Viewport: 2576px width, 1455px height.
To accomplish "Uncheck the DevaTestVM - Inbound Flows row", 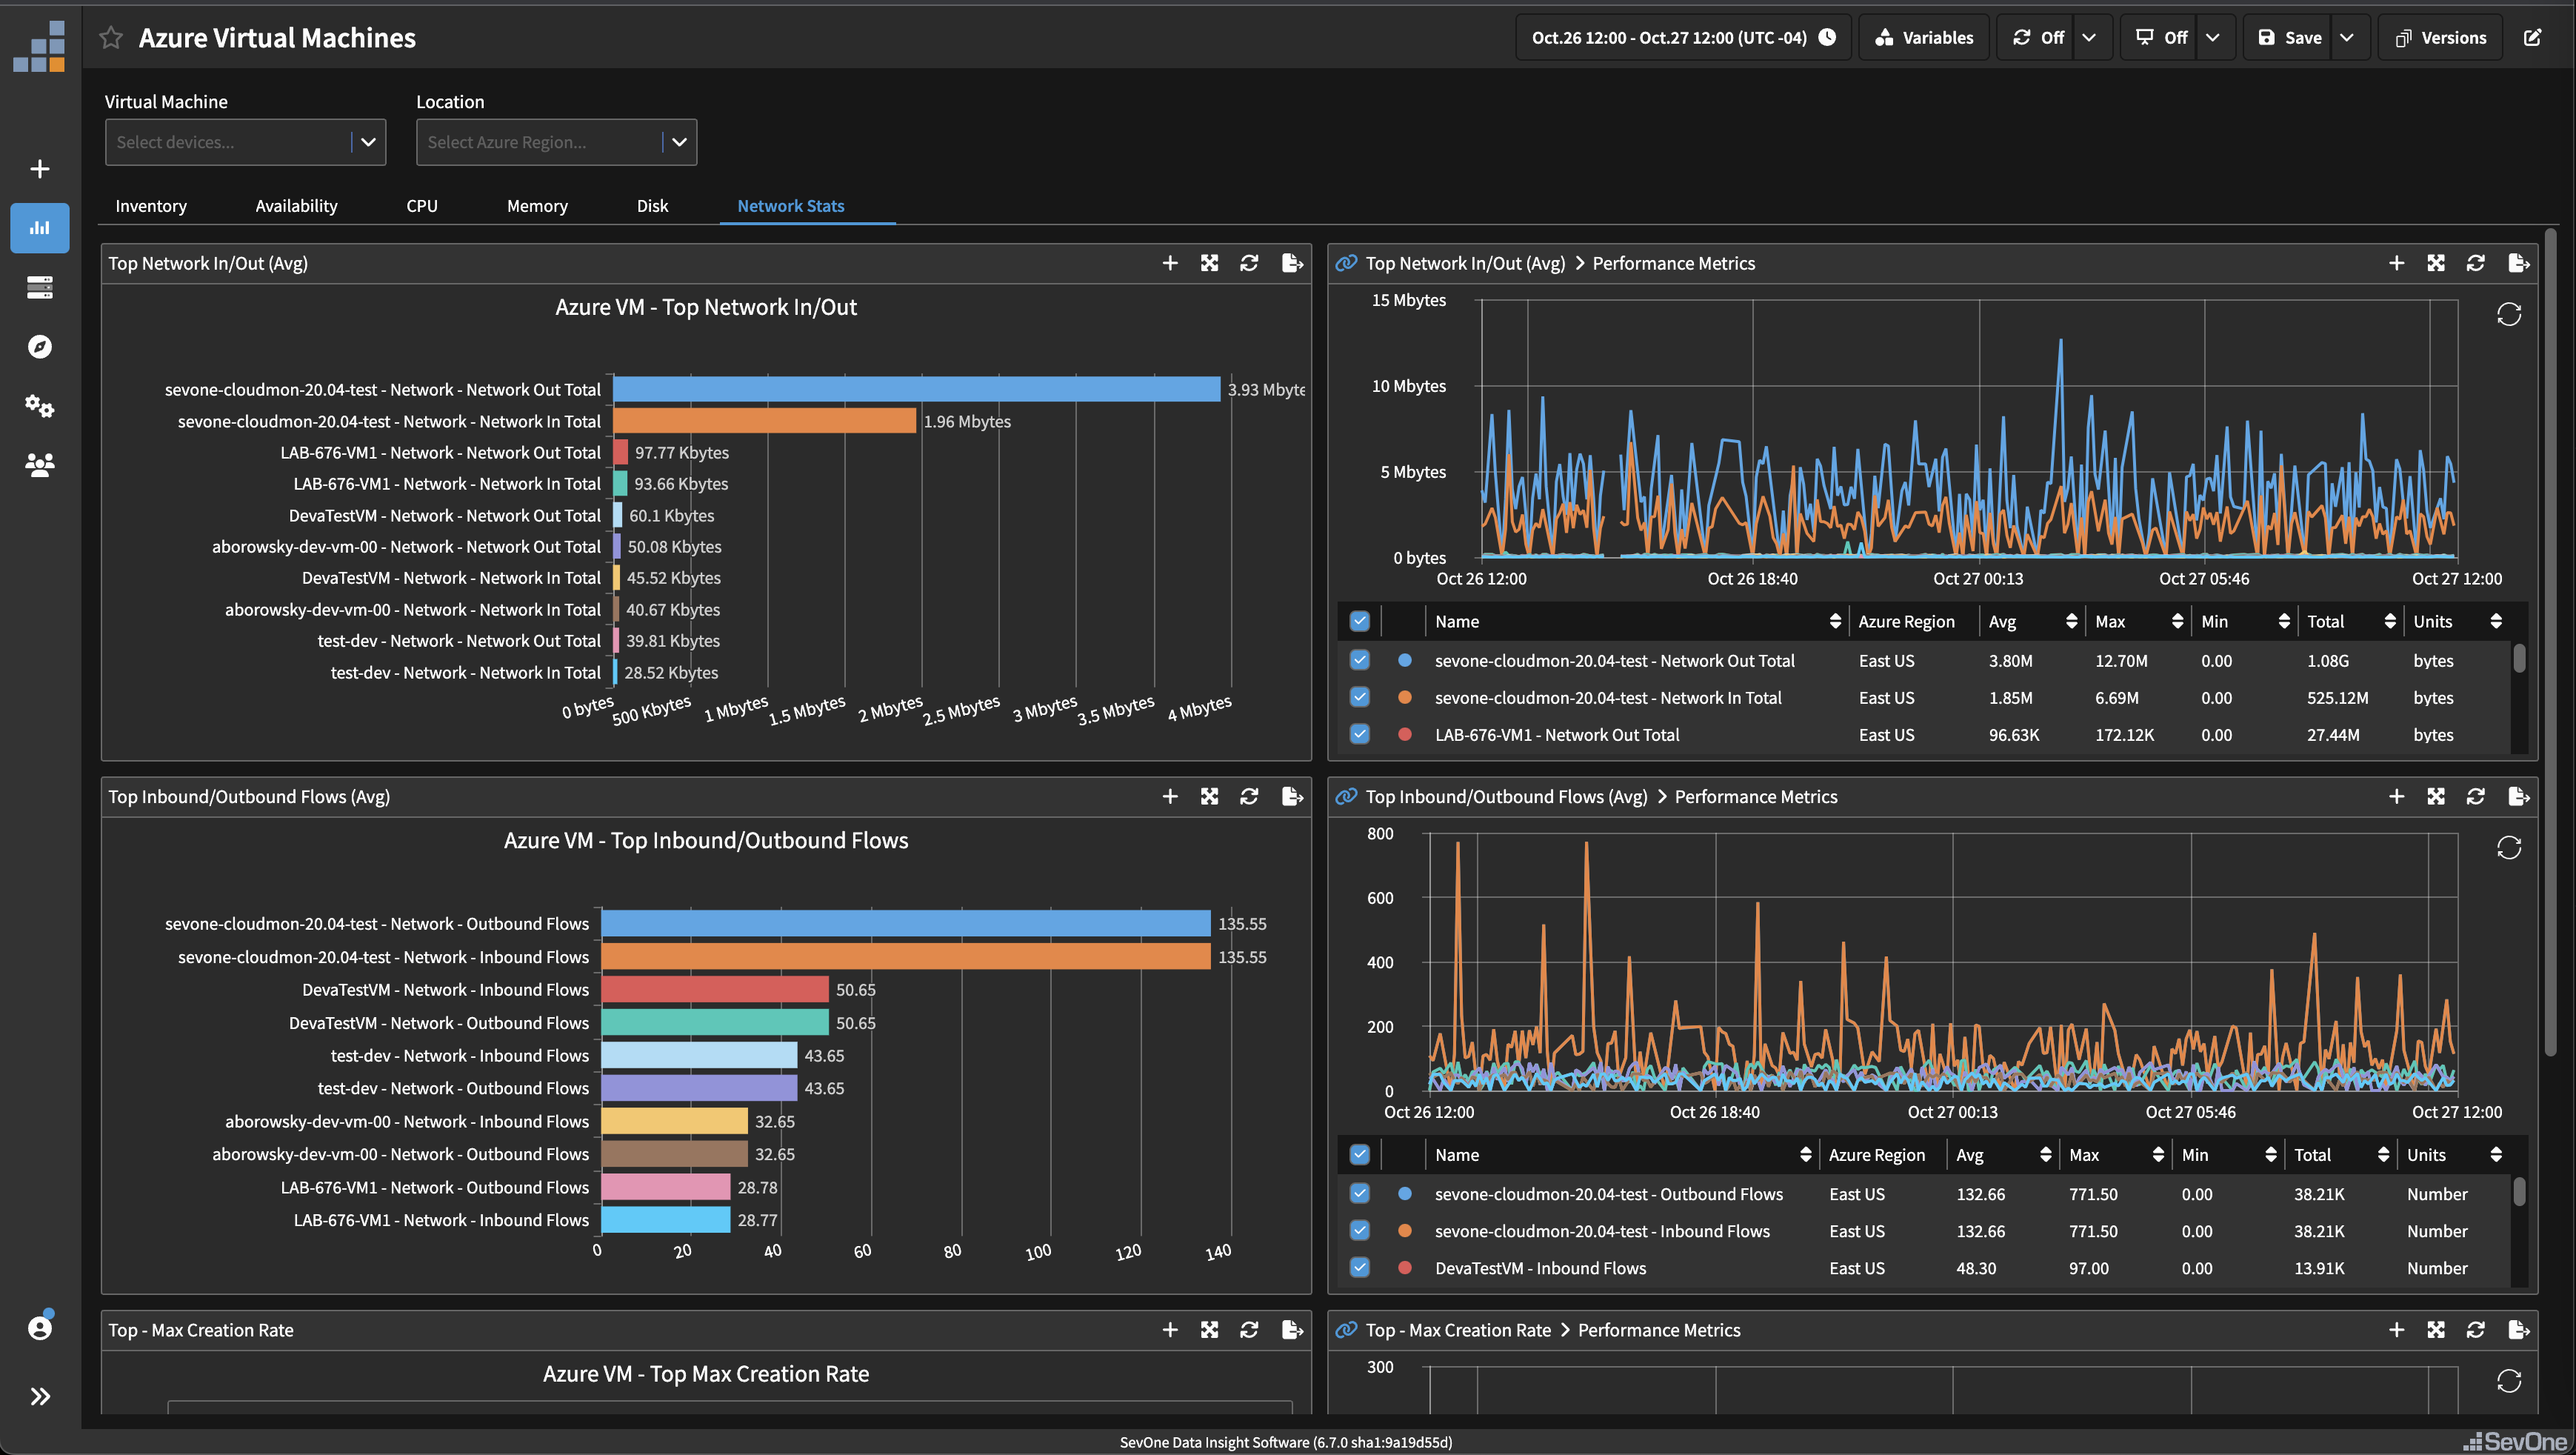I will tap(1359, 1267).
